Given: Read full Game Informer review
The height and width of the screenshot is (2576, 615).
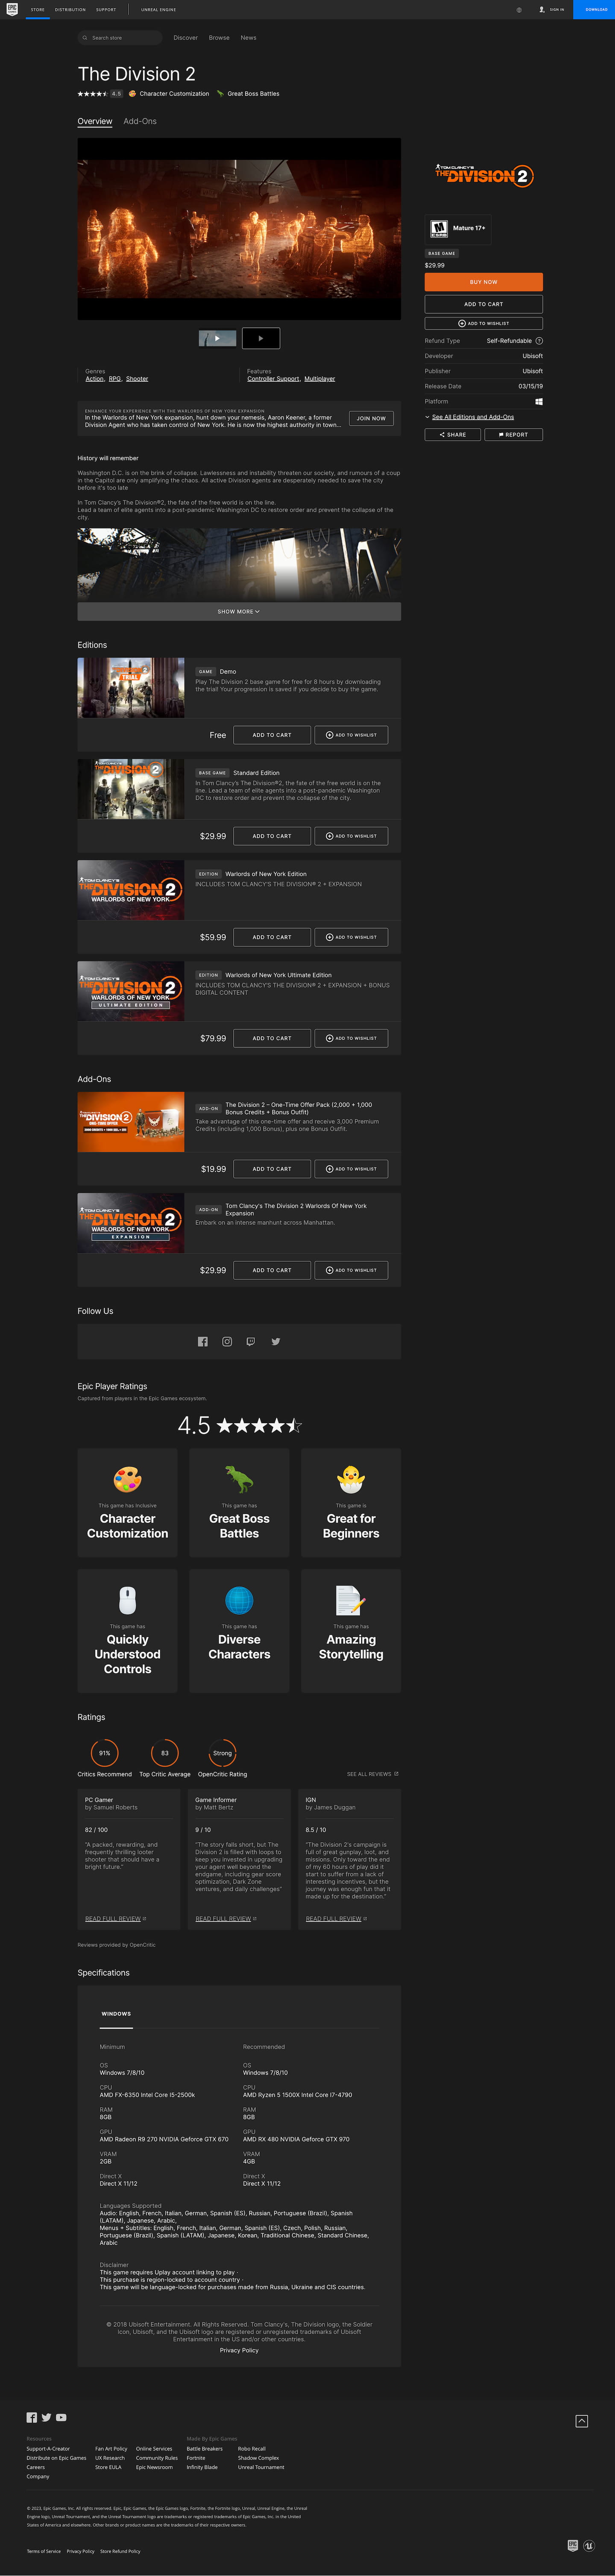Looking at the screenshot, I should tap(226, 1919).
